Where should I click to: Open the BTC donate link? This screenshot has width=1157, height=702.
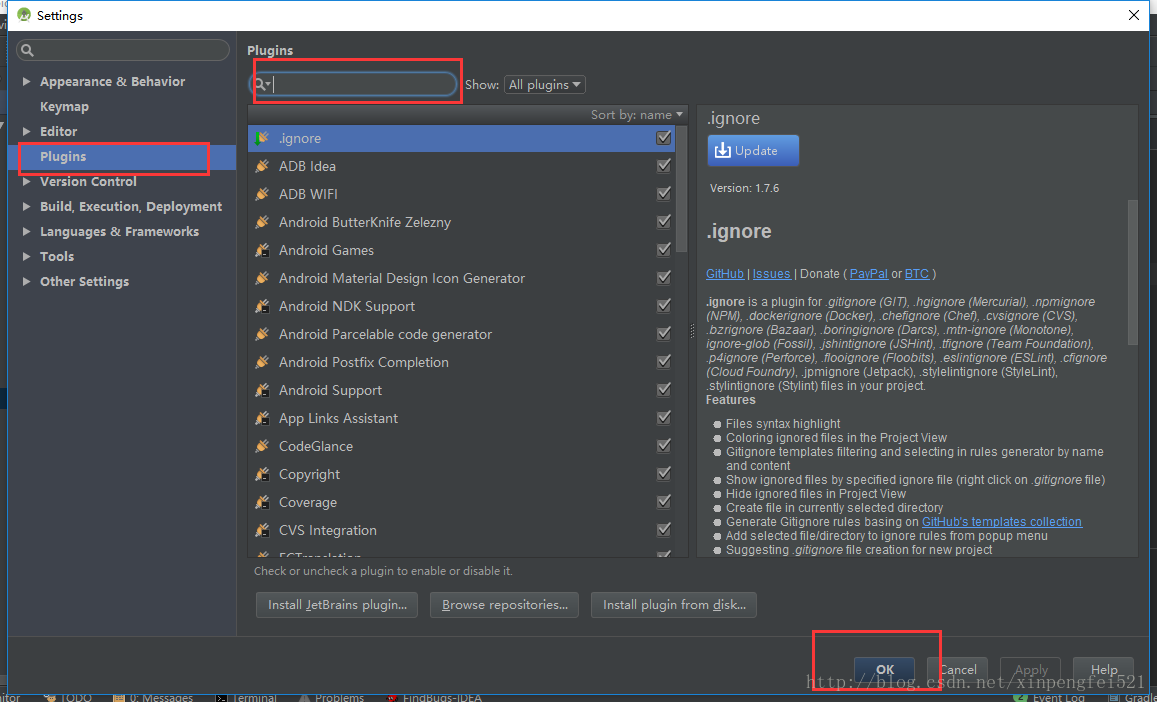[x=917, y=274]
